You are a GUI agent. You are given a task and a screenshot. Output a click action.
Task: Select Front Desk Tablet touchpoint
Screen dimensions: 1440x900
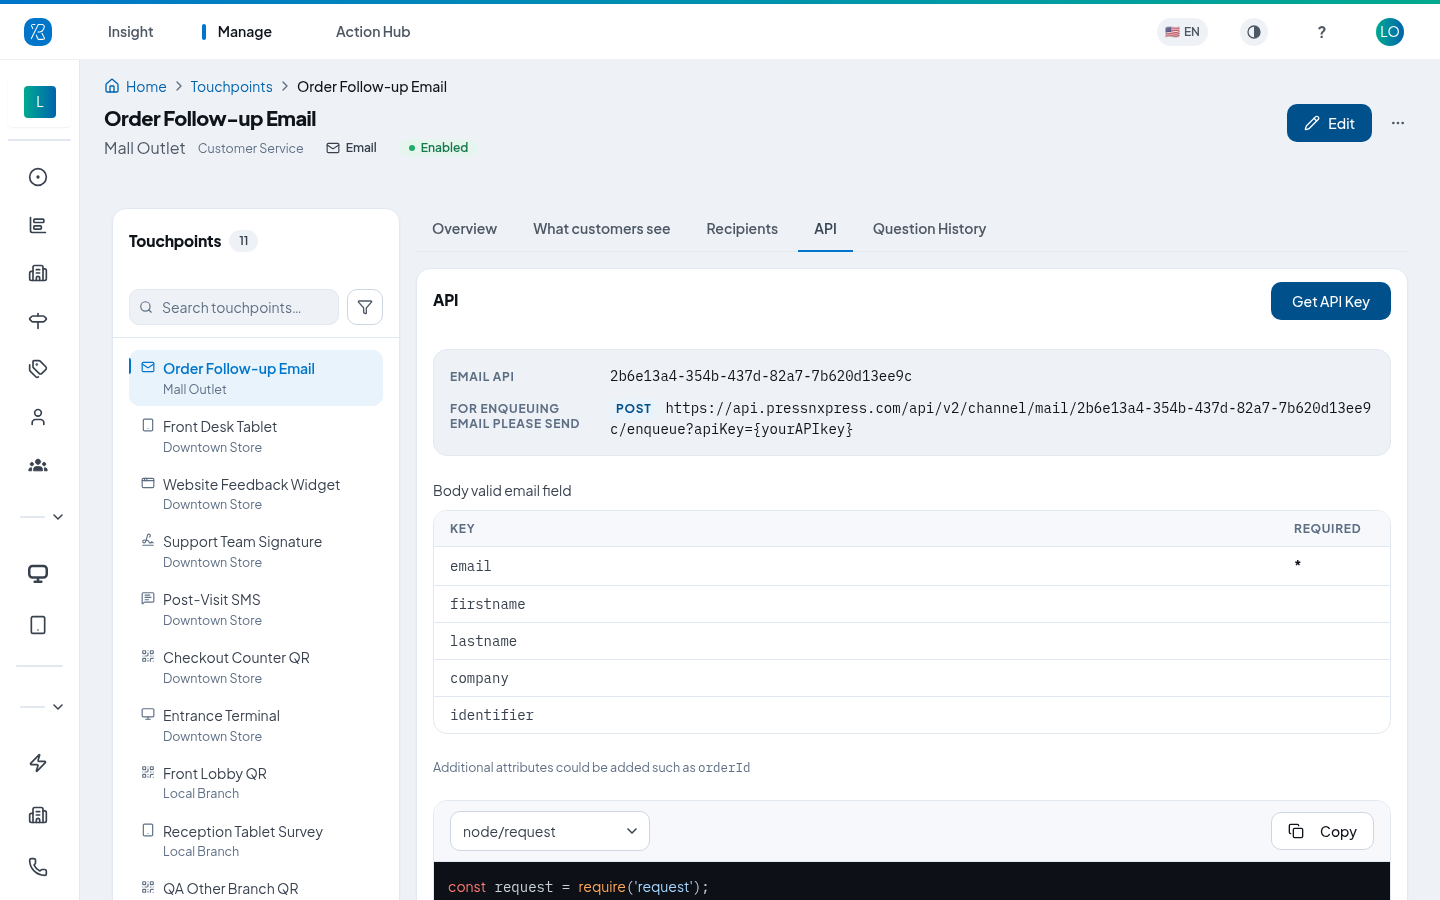click(x=256, y=436)
